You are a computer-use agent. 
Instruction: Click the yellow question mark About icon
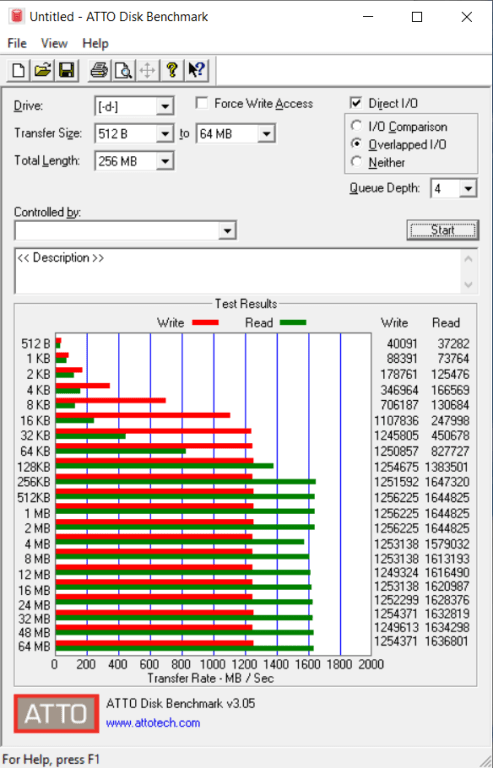(x=172, y=70)
